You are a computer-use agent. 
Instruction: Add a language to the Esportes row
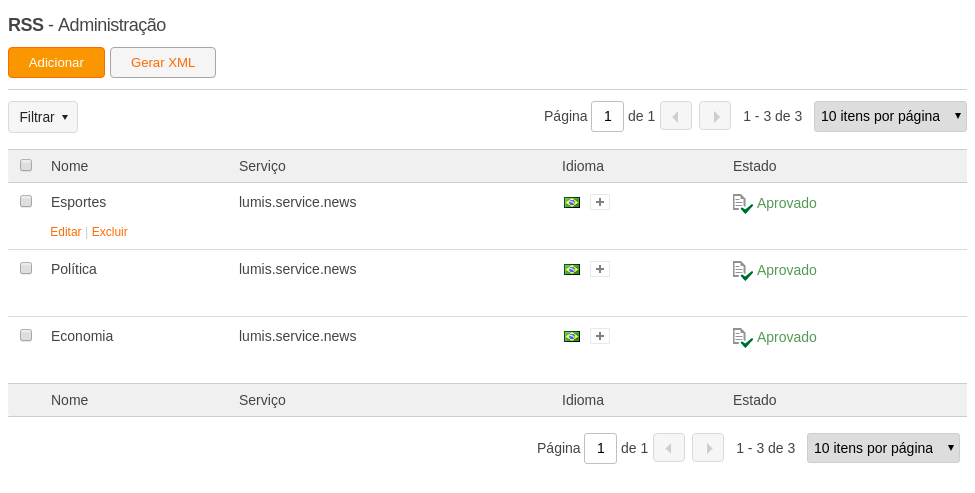[599, 202]
